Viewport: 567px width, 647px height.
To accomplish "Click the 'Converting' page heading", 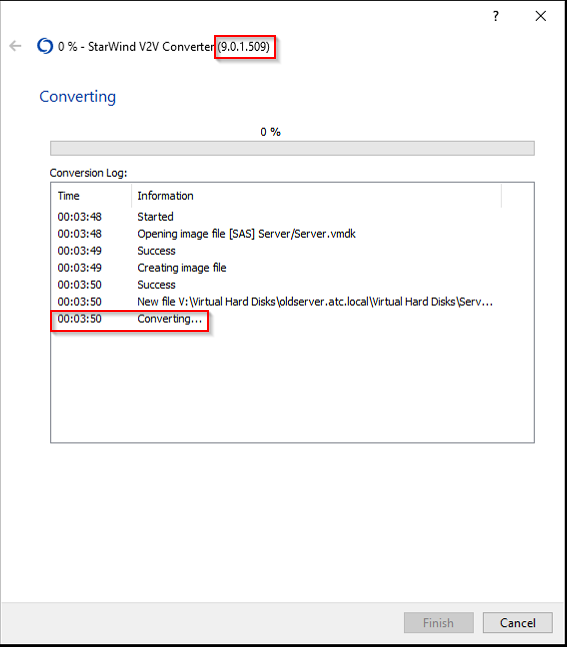I will [78, 97].
